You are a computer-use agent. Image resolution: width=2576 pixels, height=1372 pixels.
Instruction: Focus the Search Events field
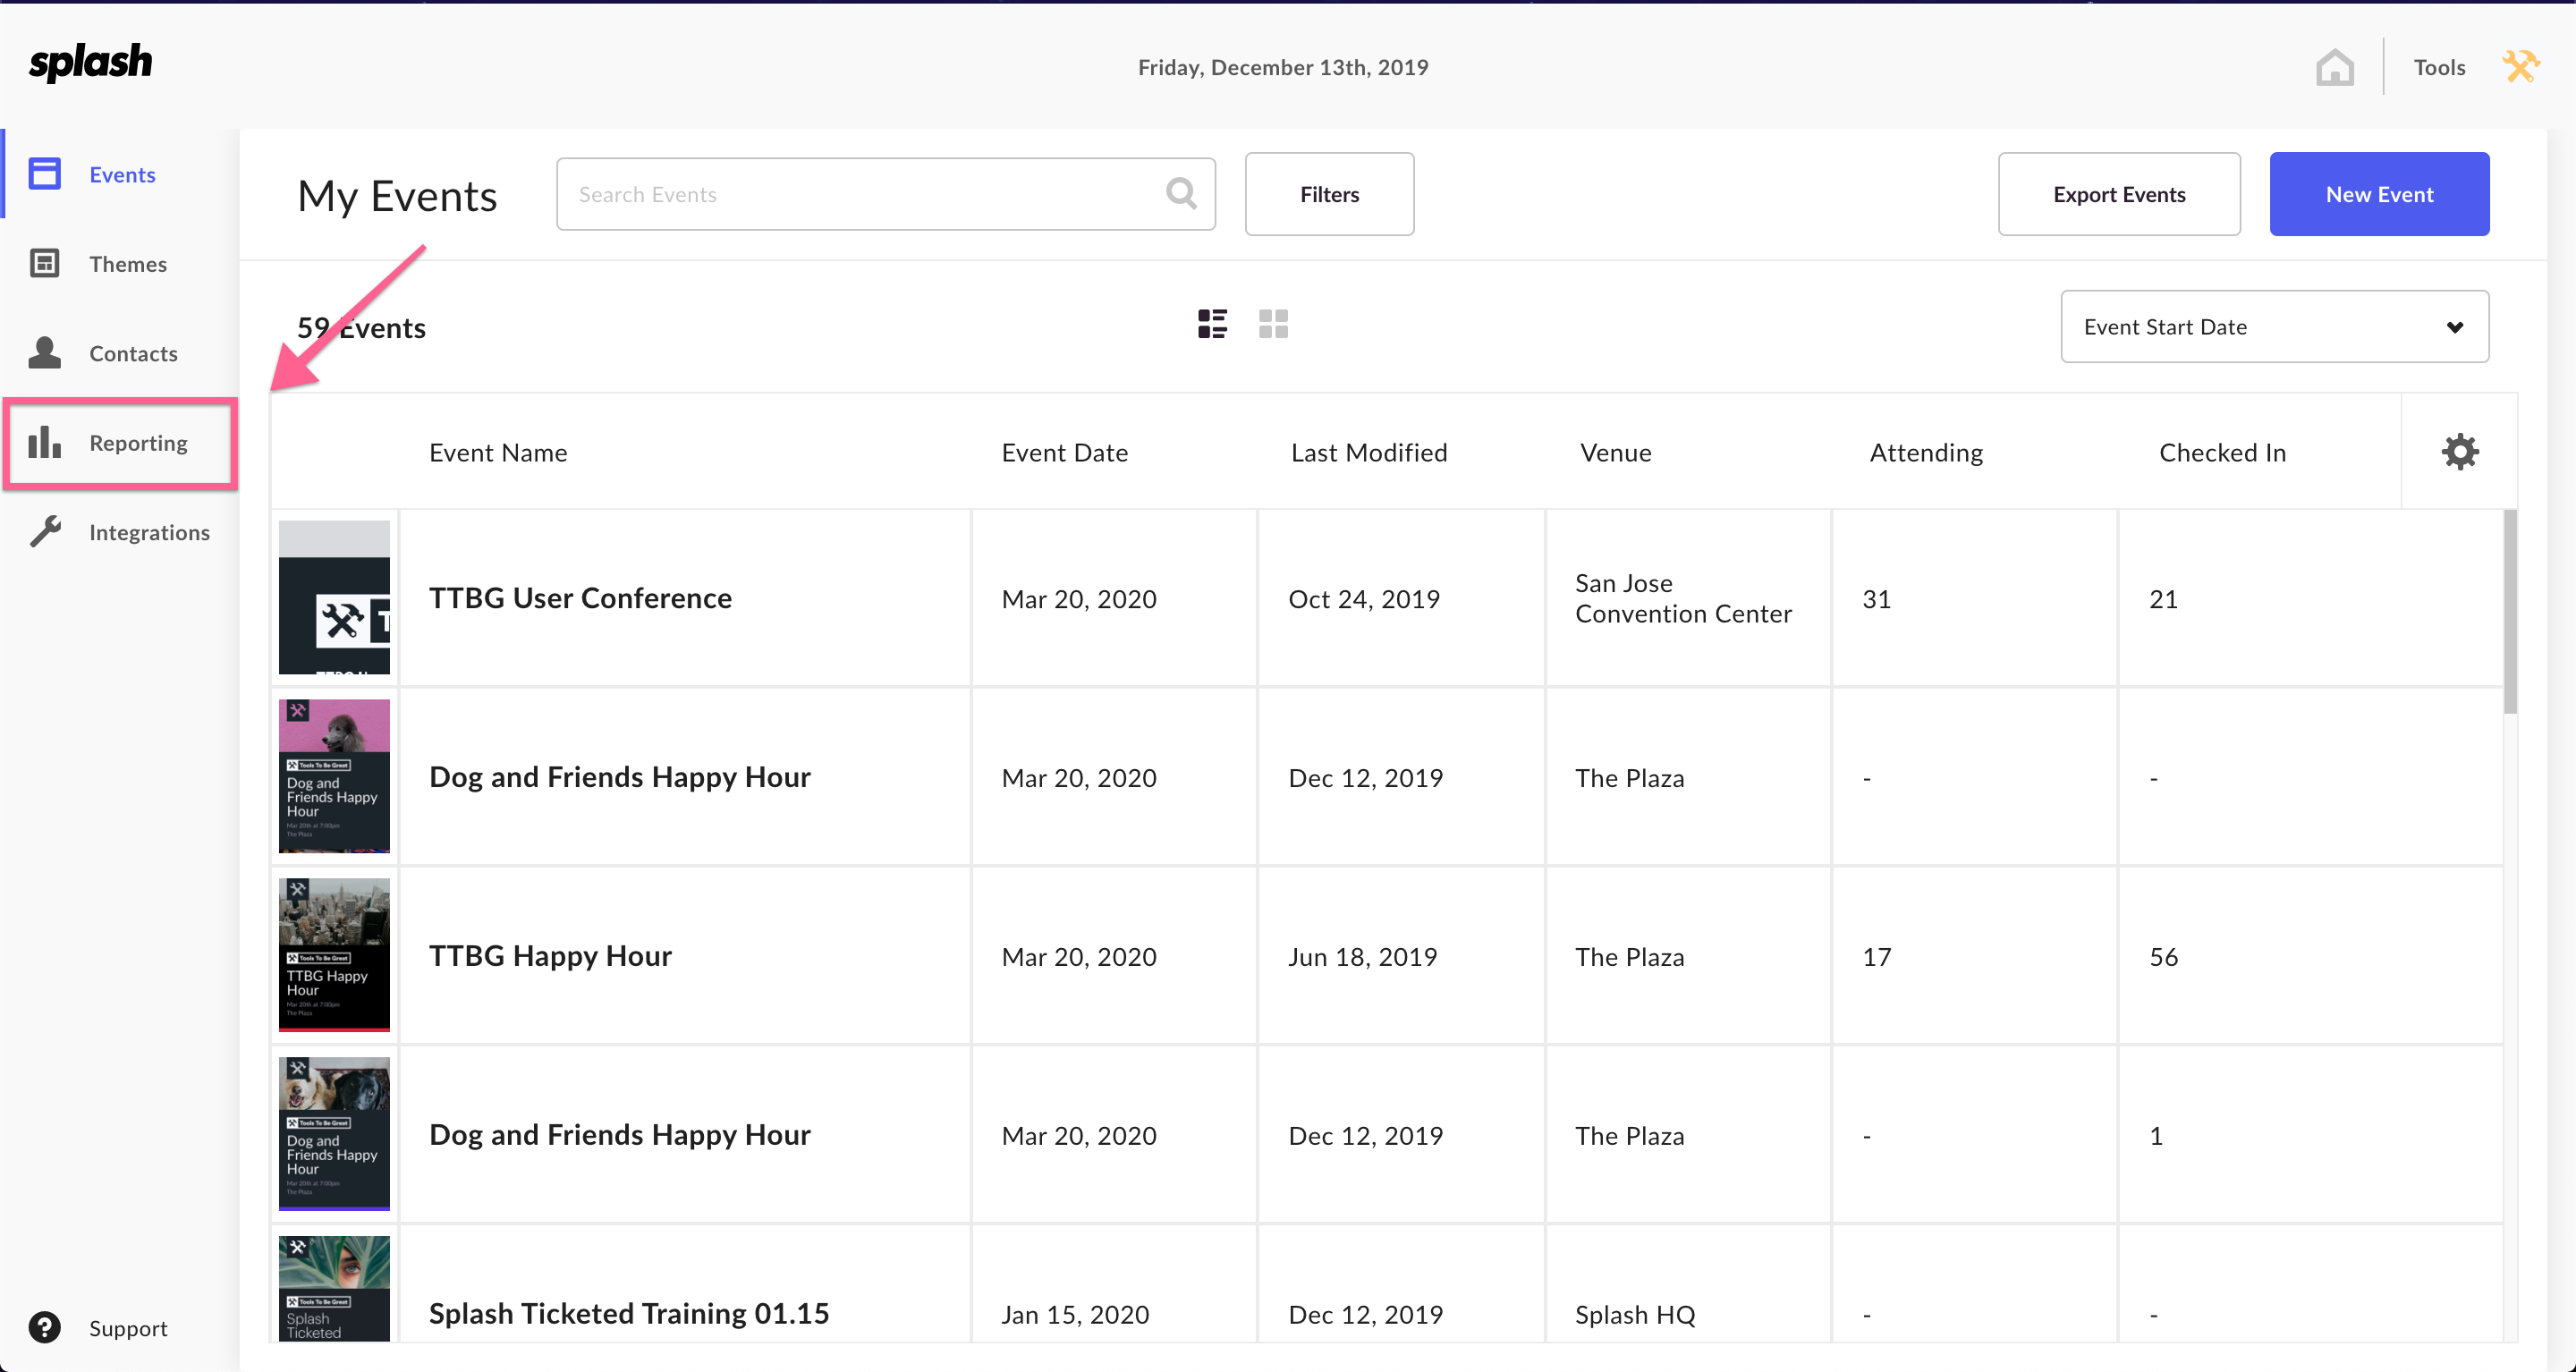tap(886, 194)
